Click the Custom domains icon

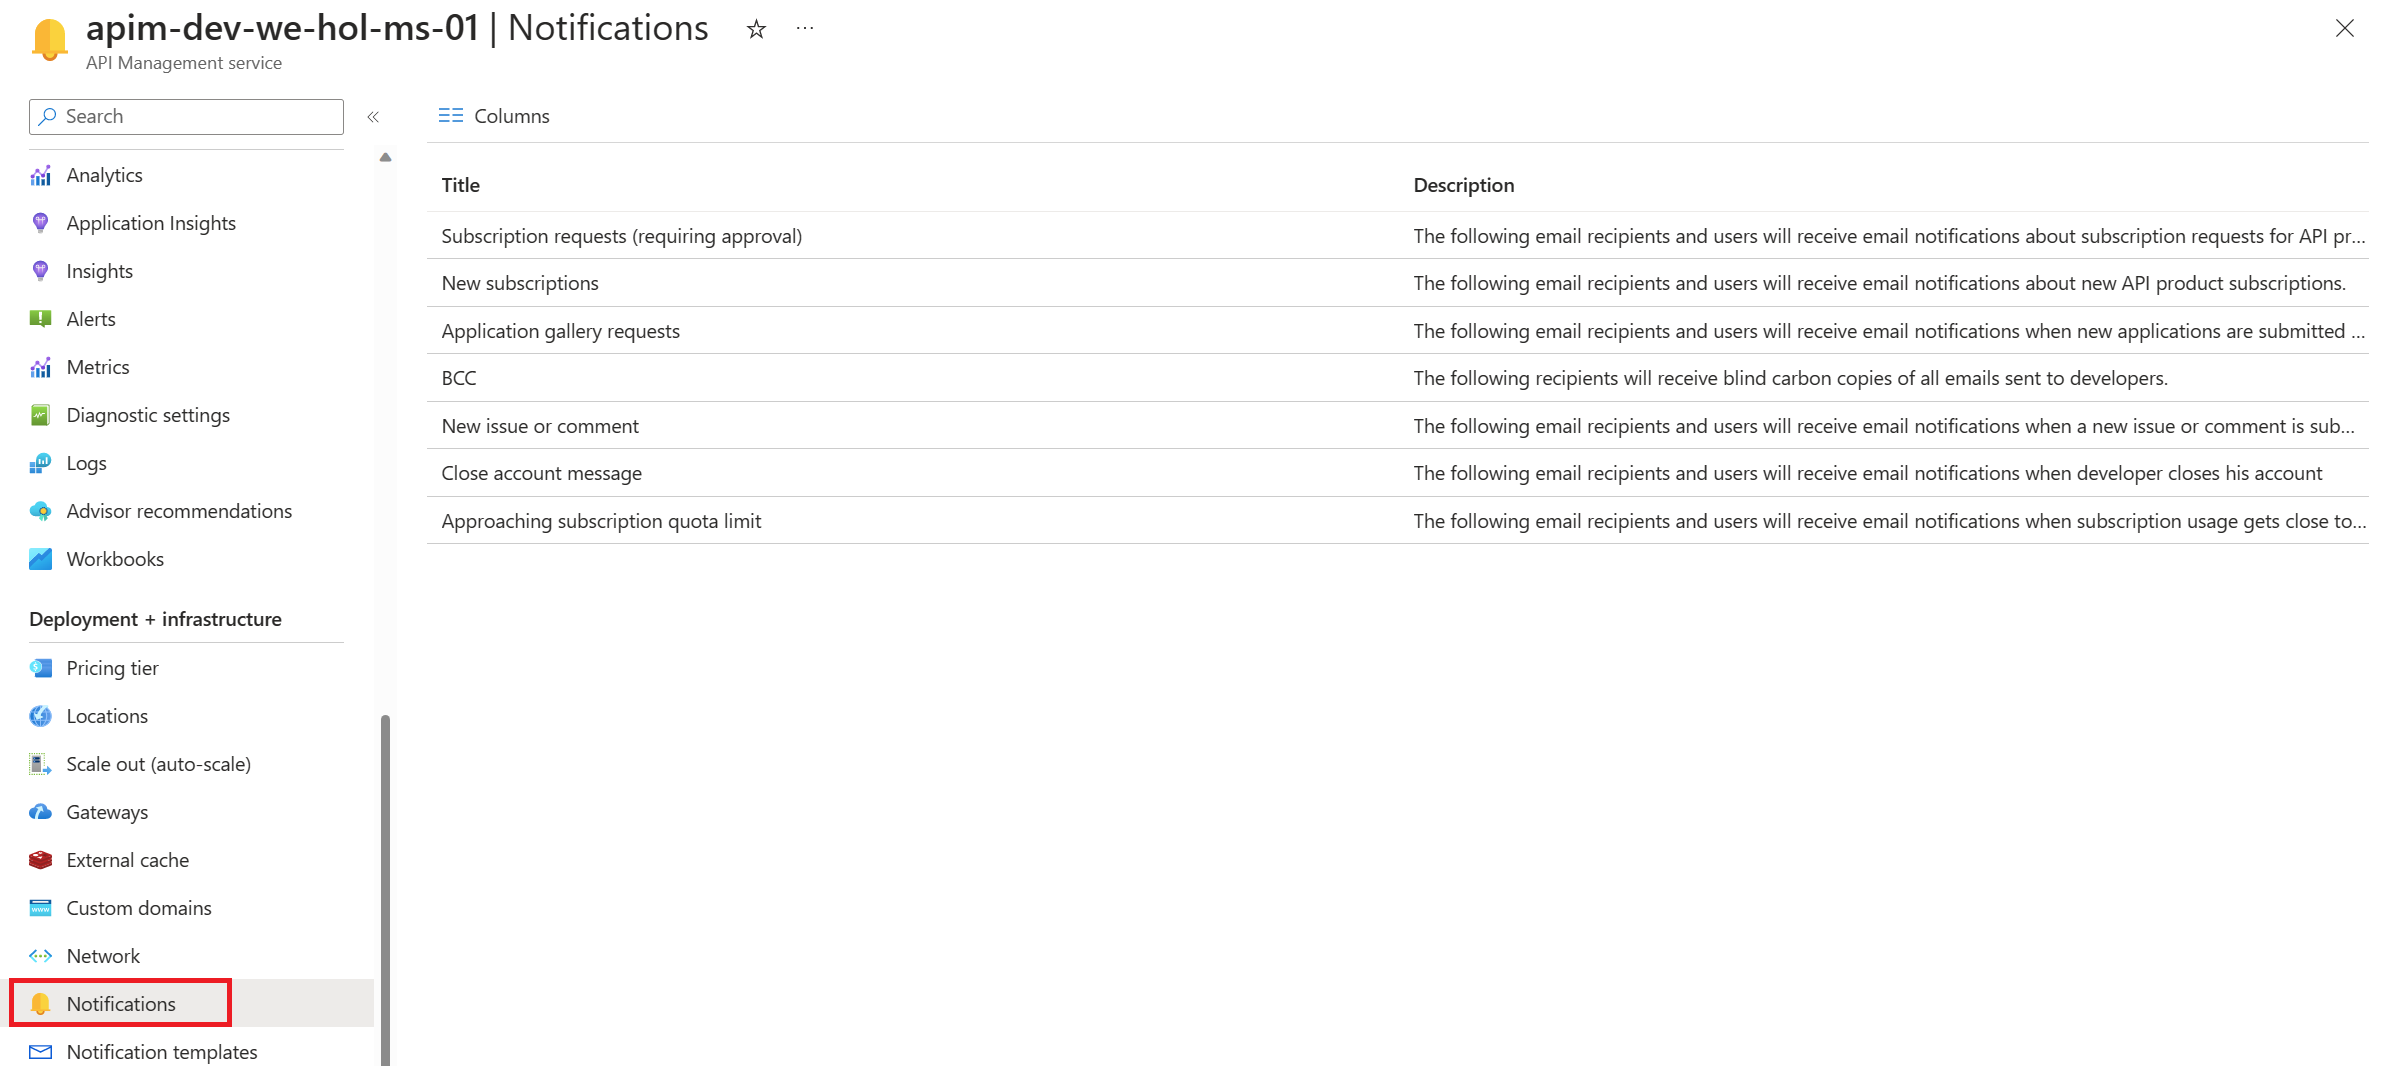[x=40, y=908]
